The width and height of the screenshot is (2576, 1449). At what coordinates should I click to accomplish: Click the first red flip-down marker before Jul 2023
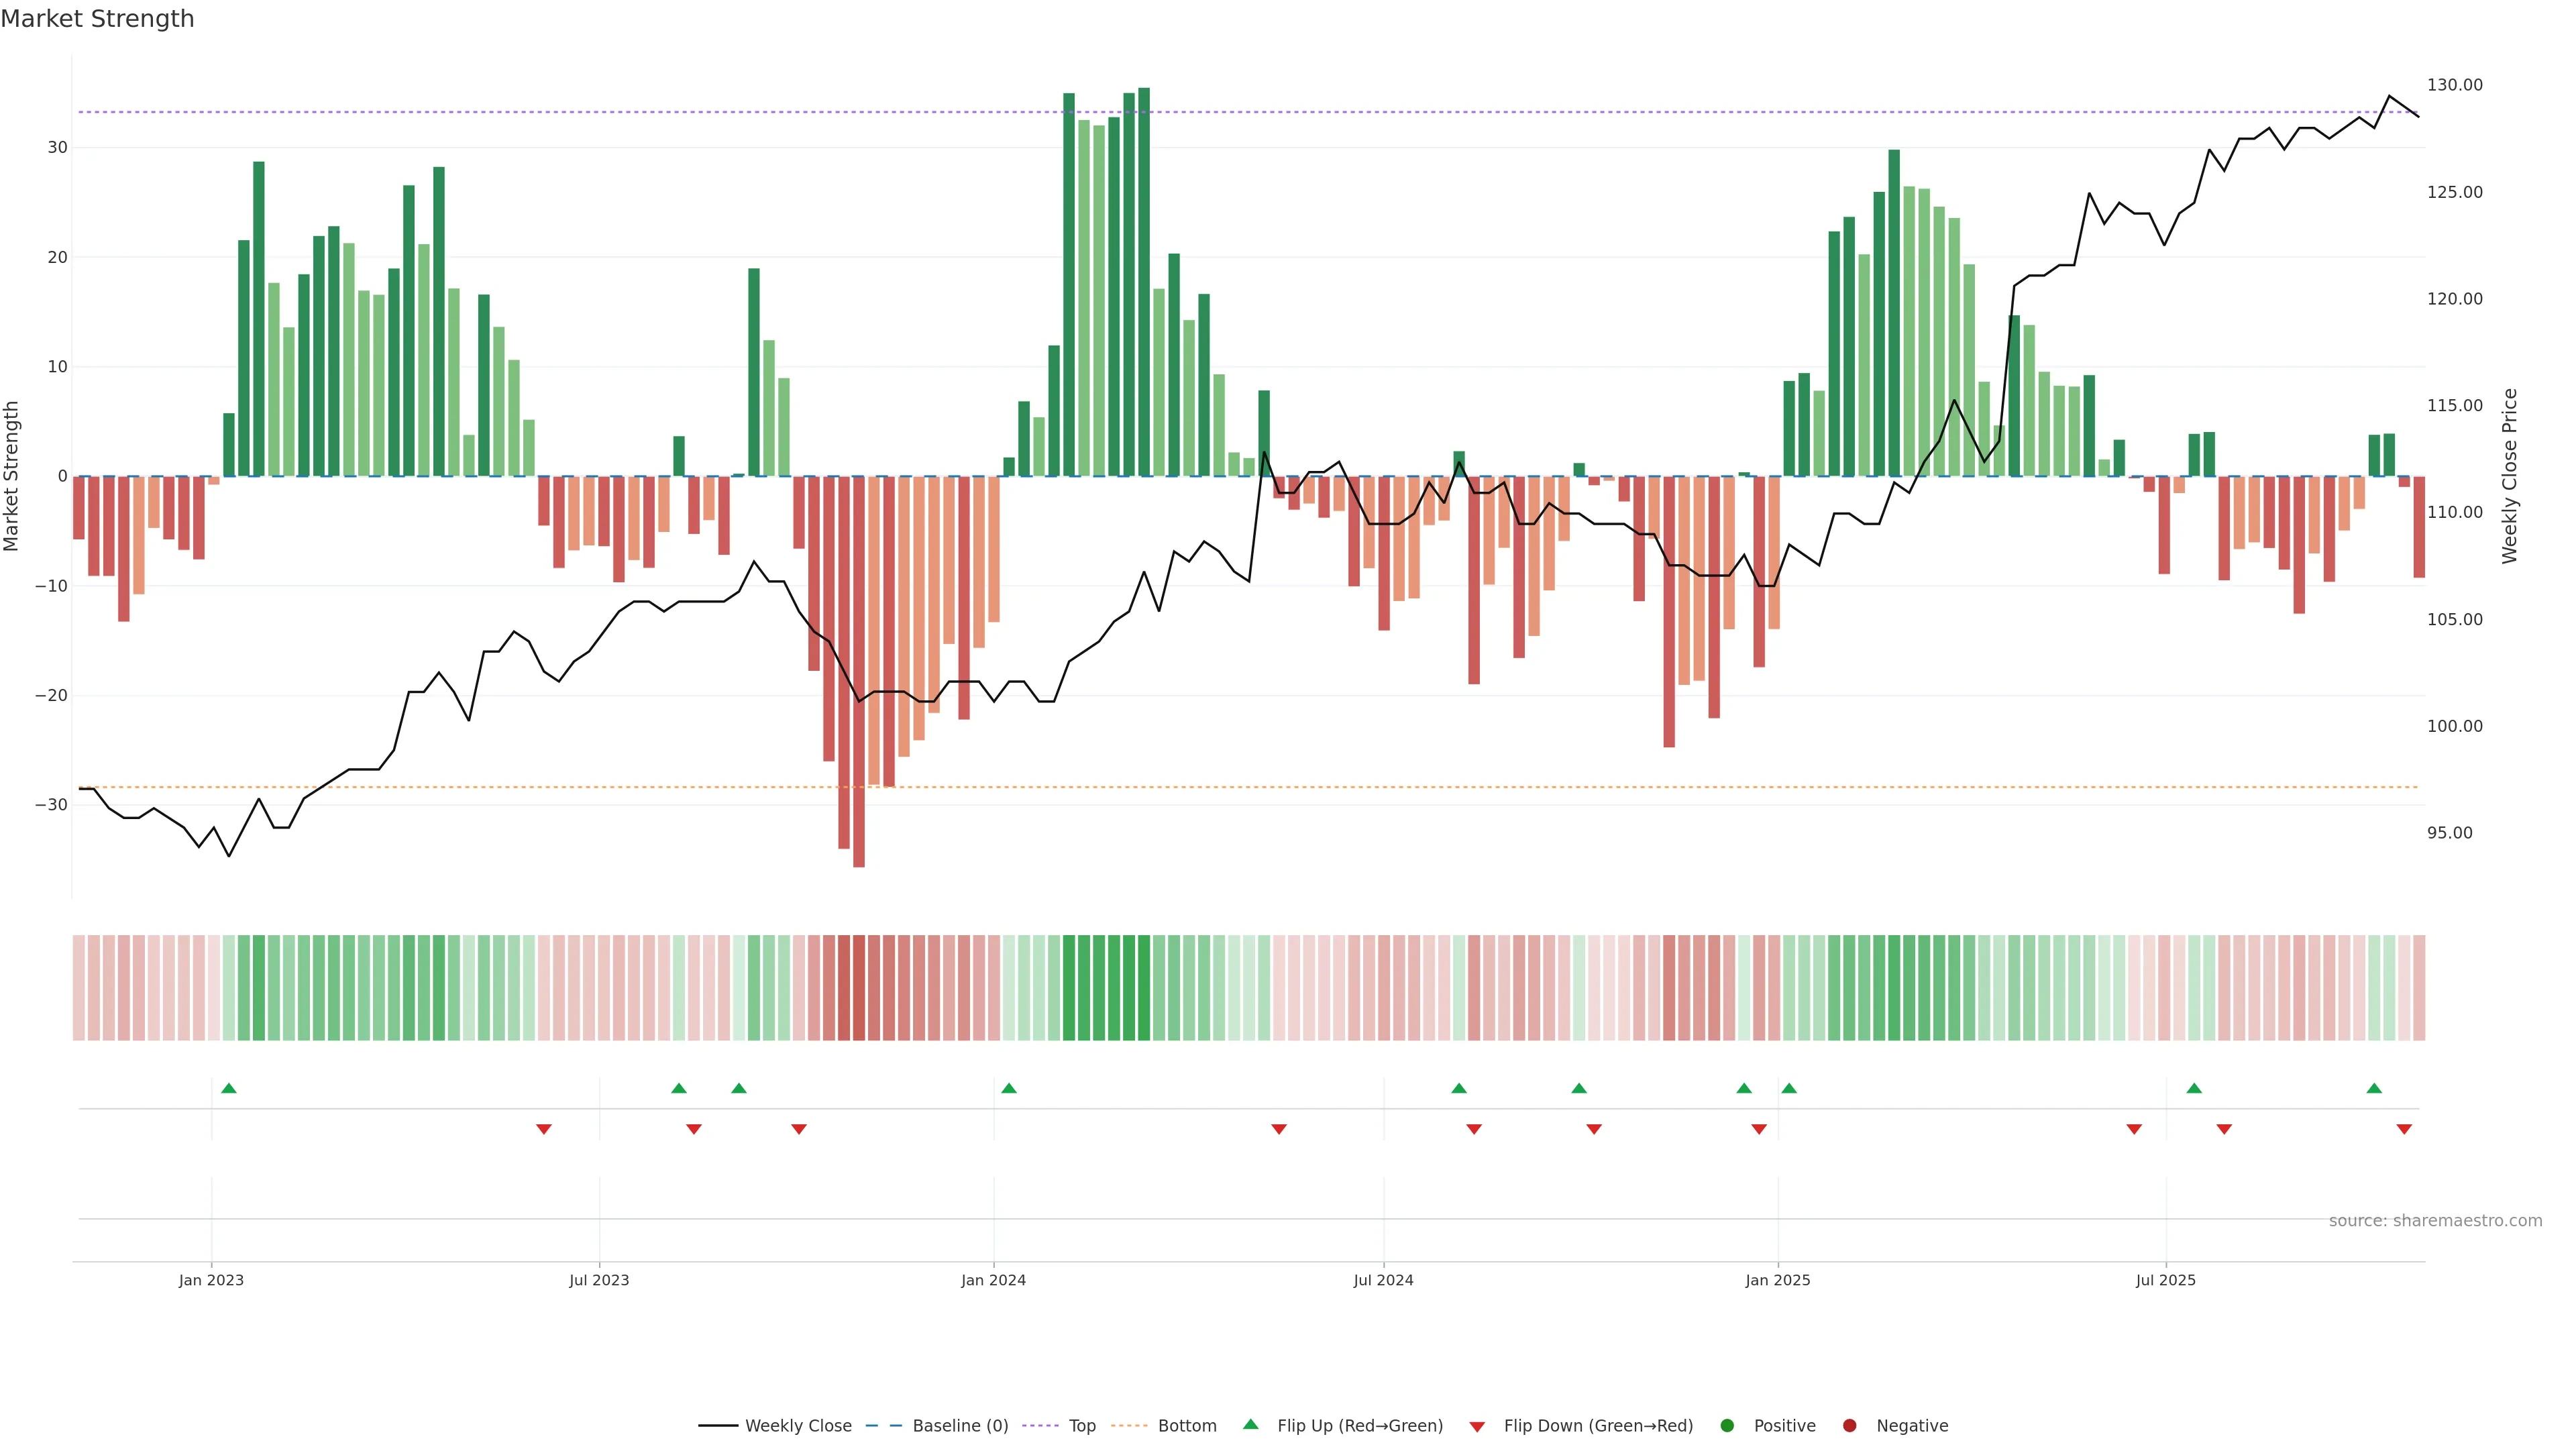click(x=544, y=1129)
